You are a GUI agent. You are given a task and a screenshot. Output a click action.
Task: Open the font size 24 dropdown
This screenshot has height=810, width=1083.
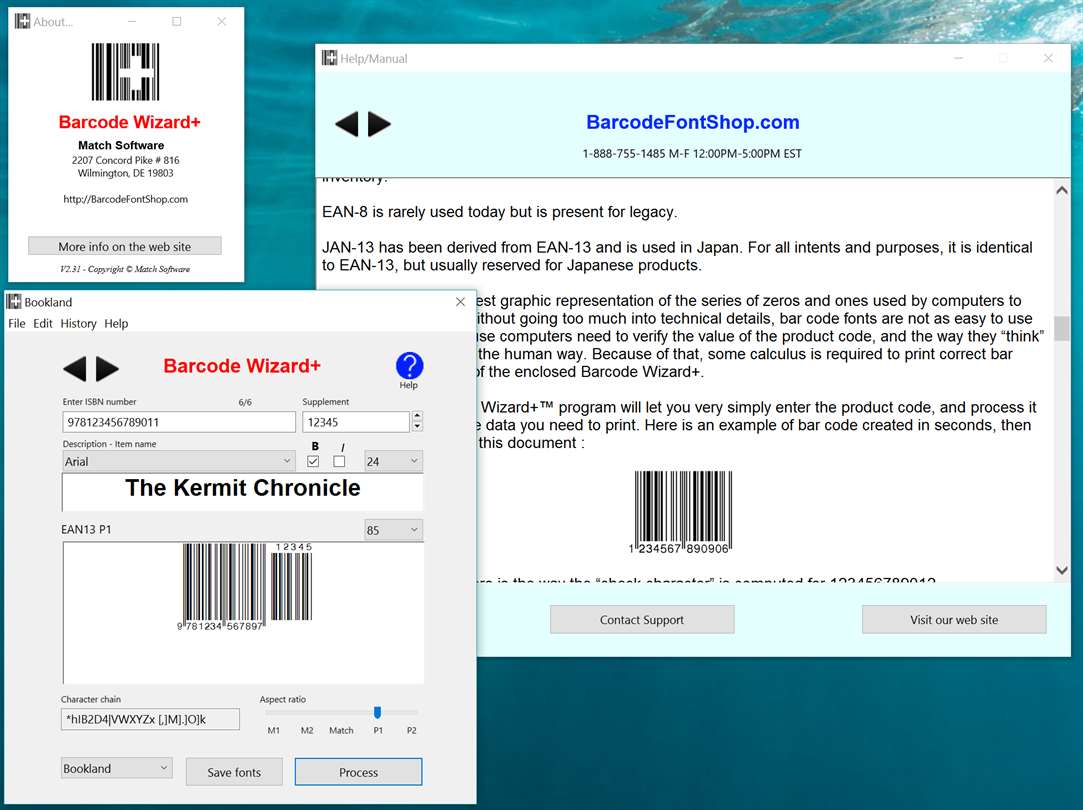pos(393,461)
